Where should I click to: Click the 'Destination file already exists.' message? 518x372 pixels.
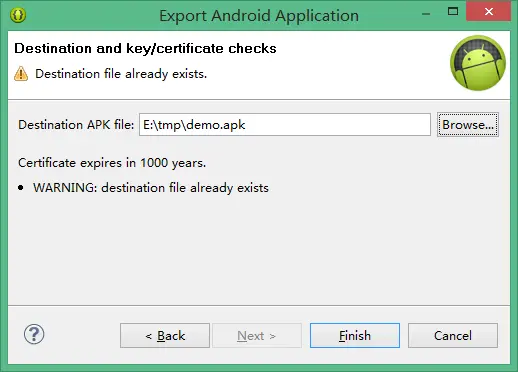(121, 74)
